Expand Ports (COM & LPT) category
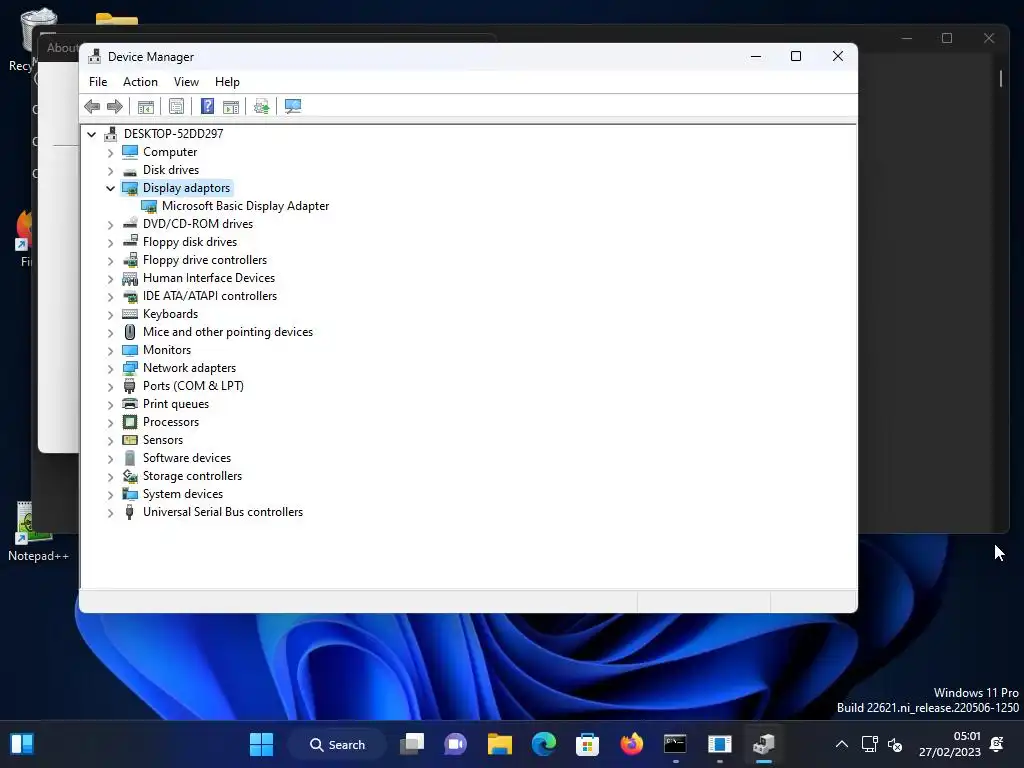The height and width of the screenshot is (768, 1024). tap(110, 387)
